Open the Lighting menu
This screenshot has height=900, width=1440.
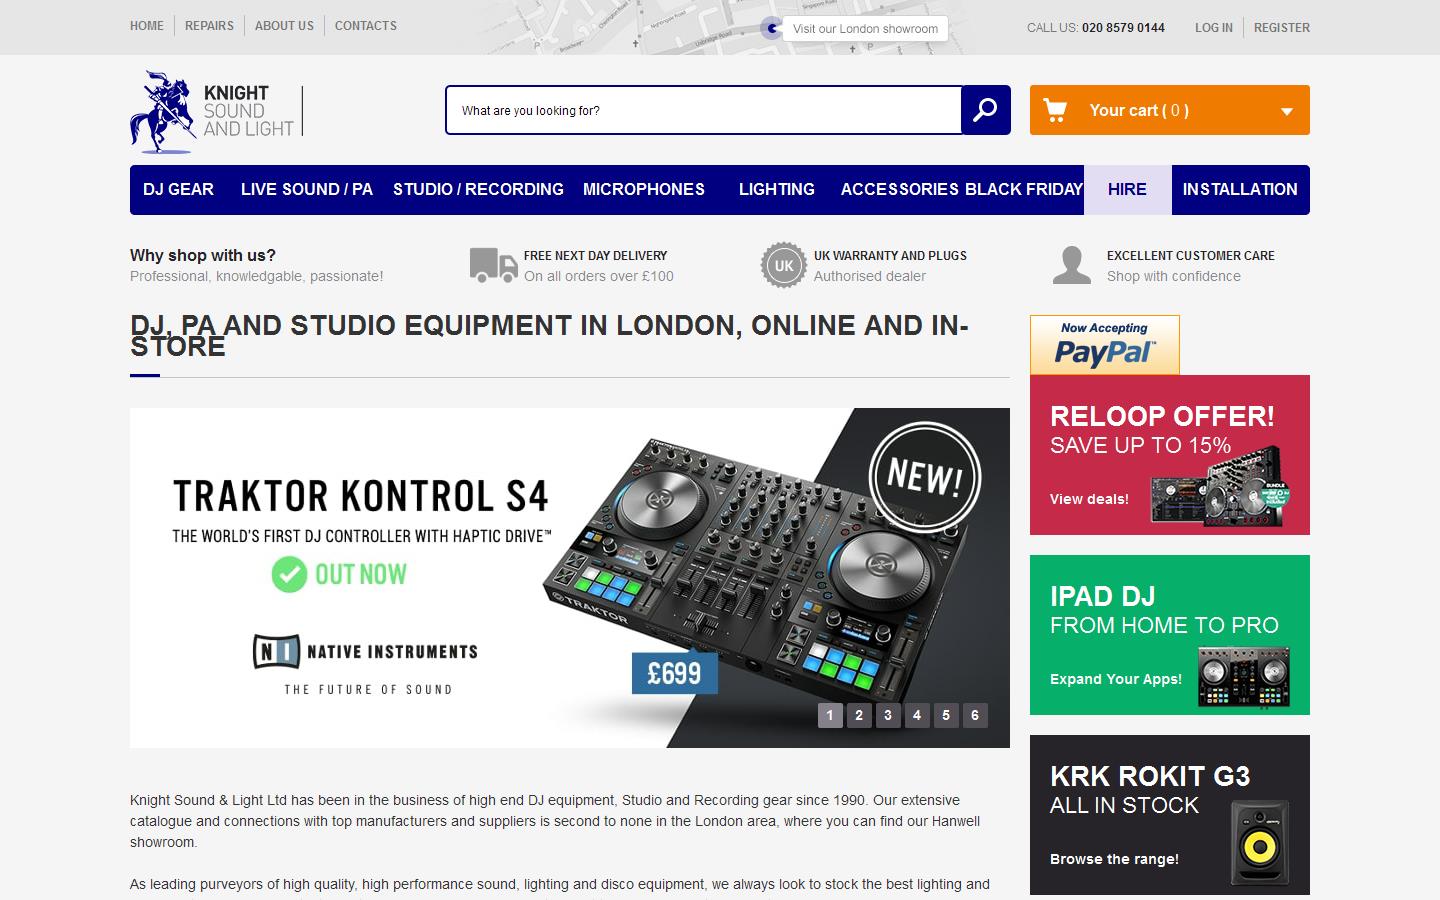[x=777, y=190]
